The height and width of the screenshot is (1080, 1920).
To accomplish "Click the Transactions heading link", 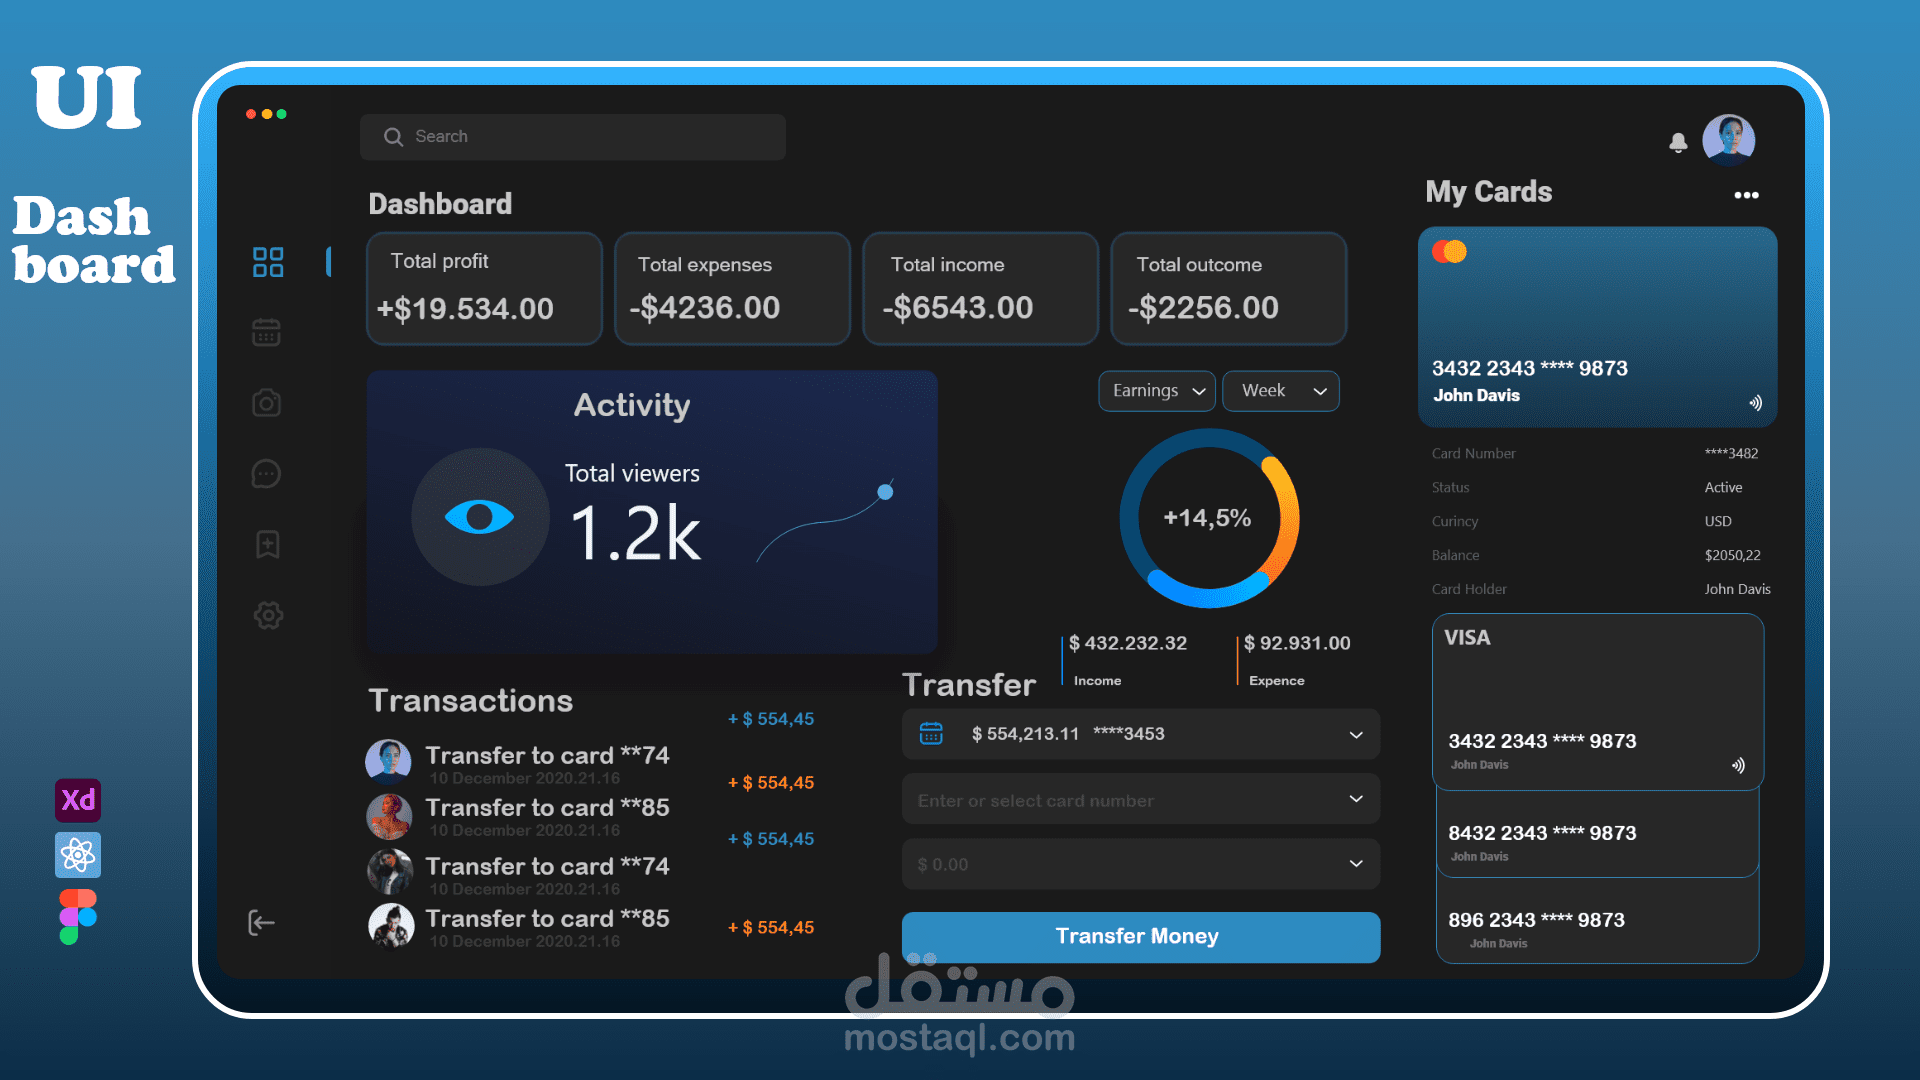I will click(x=470, y=701).
